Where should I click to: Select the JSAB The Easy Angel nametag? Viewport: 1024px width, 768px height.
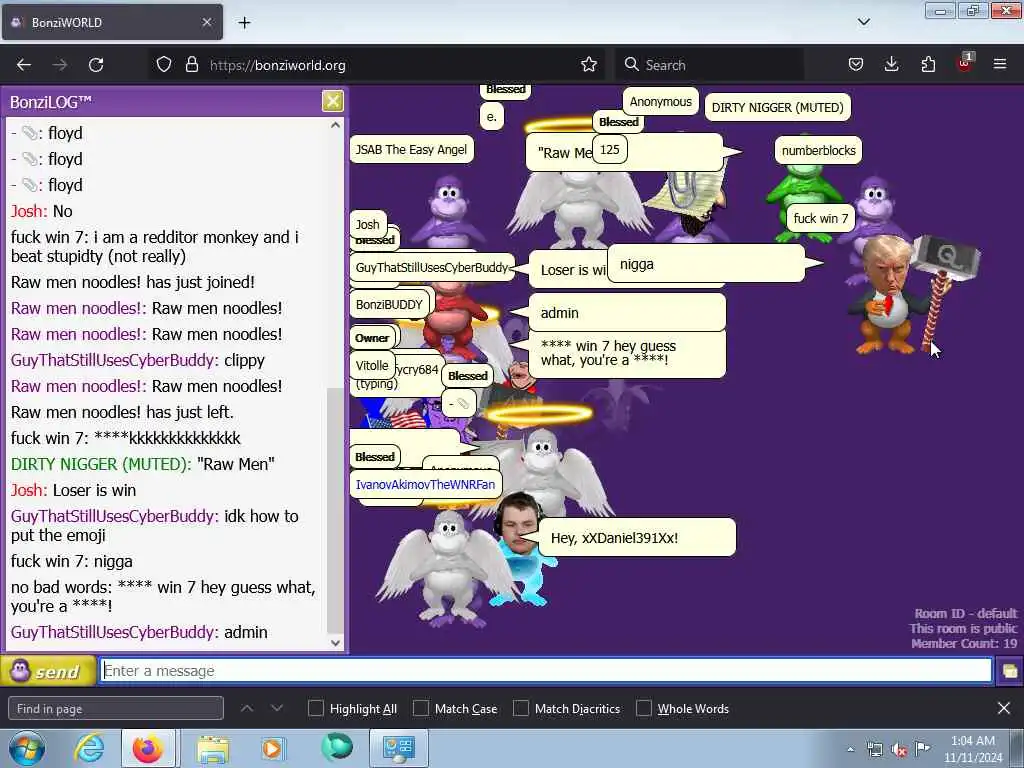[x=411, y=150]
